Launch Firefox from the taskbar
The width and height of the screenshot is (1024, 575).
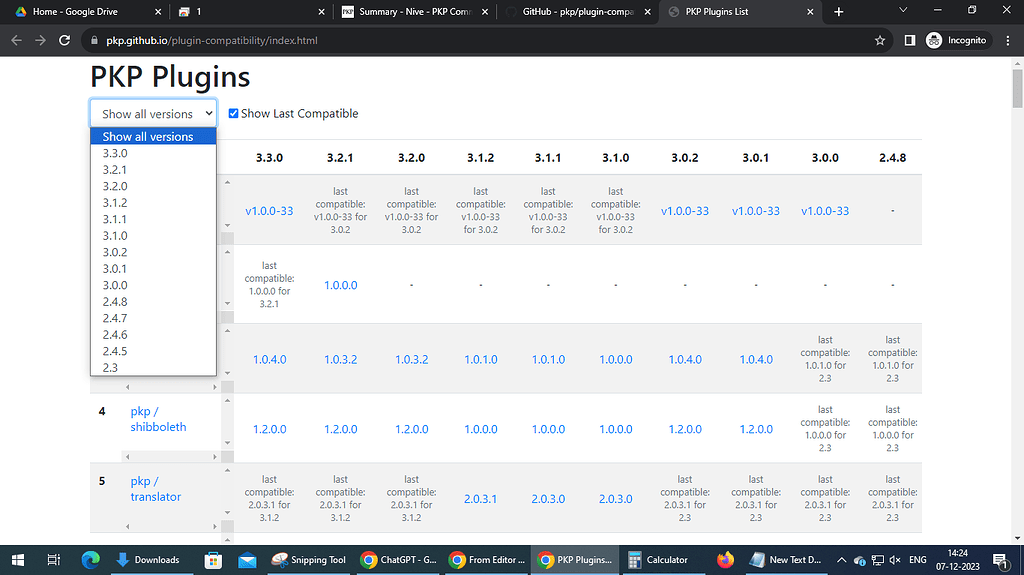pyautogui.click(x=725, y=560)
